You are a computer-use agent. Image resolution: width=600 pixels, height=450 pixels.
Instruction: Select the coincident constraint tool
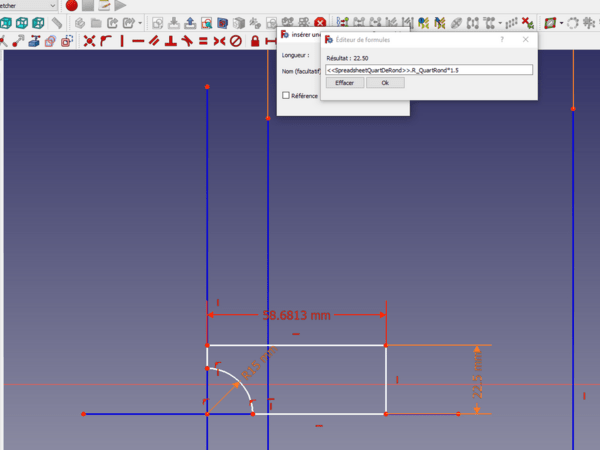[x=89, y=41]
